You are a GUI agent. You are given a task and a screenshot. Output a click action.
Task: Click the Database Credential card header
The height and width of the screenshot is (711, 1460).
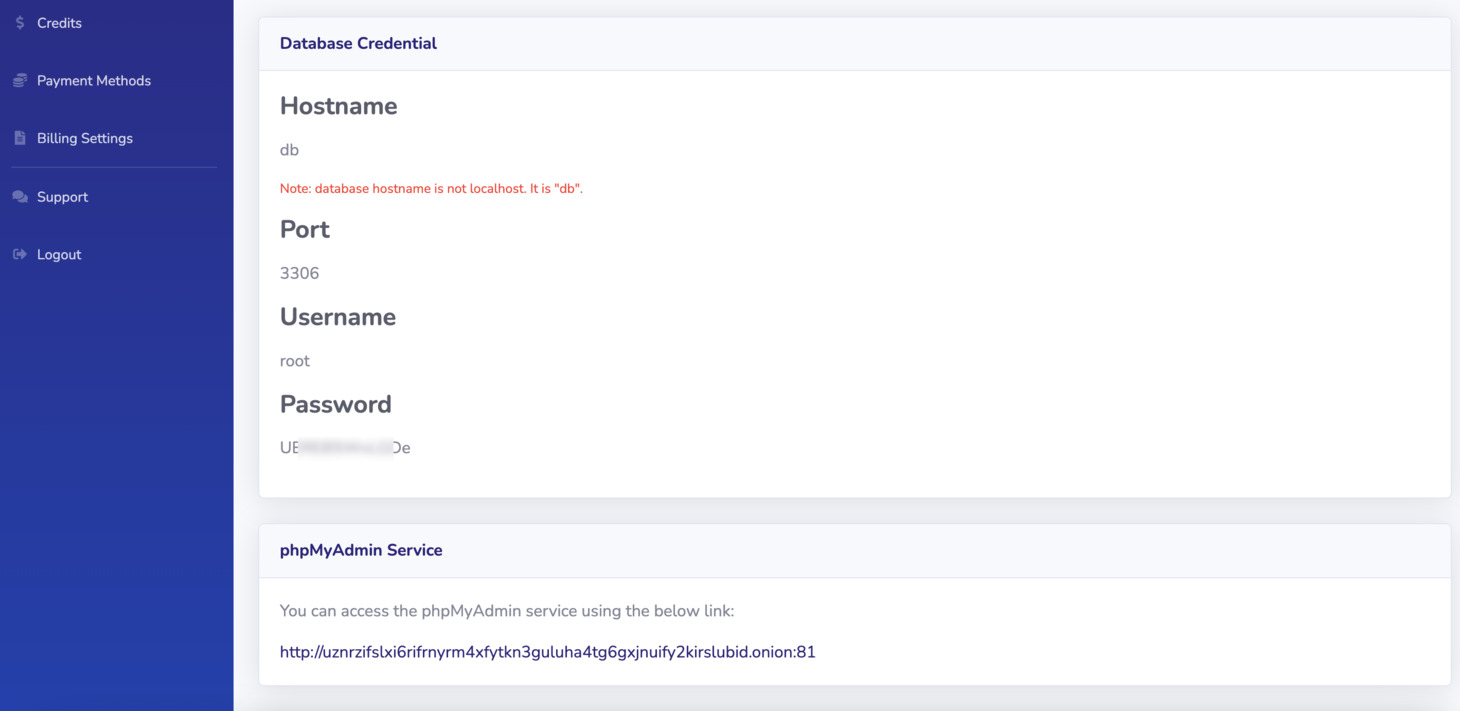[x=854, y=44]
